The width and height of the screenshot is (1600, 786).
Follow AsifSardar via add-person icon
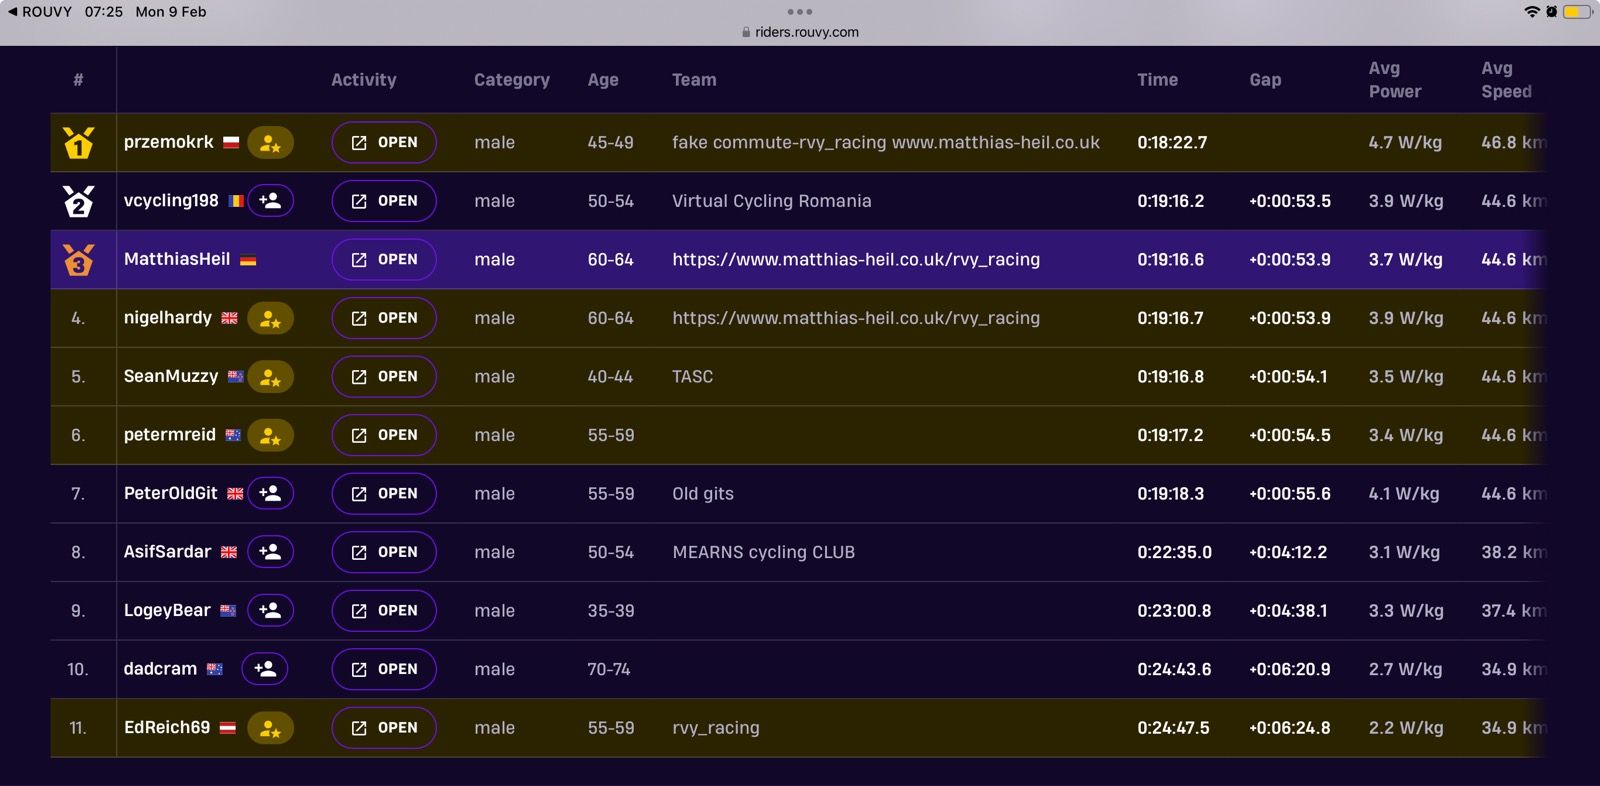pos(270,552)
